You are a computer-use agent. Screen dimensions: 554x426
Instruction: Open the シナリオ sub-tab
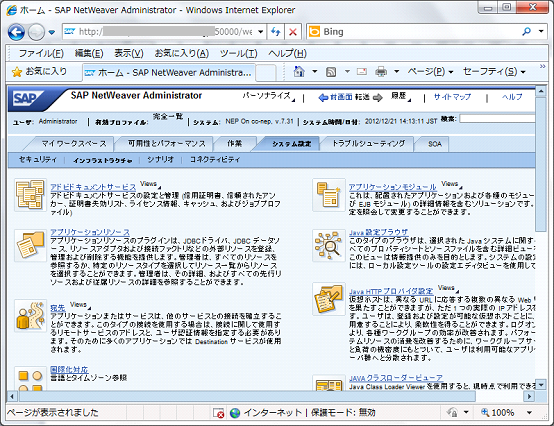point(160,160)
